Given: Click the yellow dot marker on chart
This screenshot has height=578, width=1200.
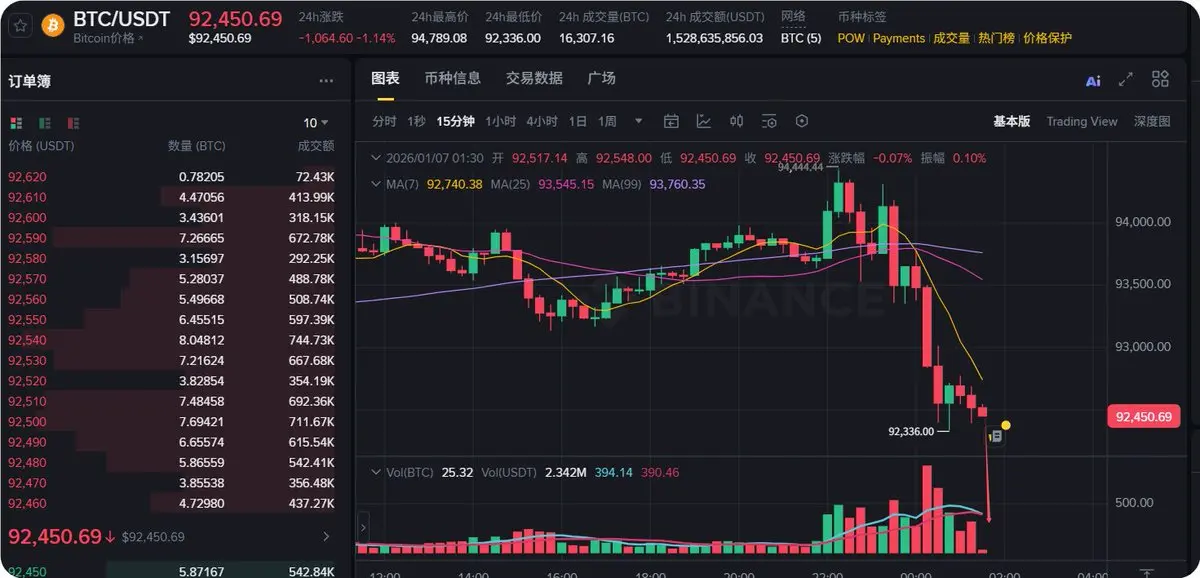Looking at the screenshot, I should pos(1005,426).
